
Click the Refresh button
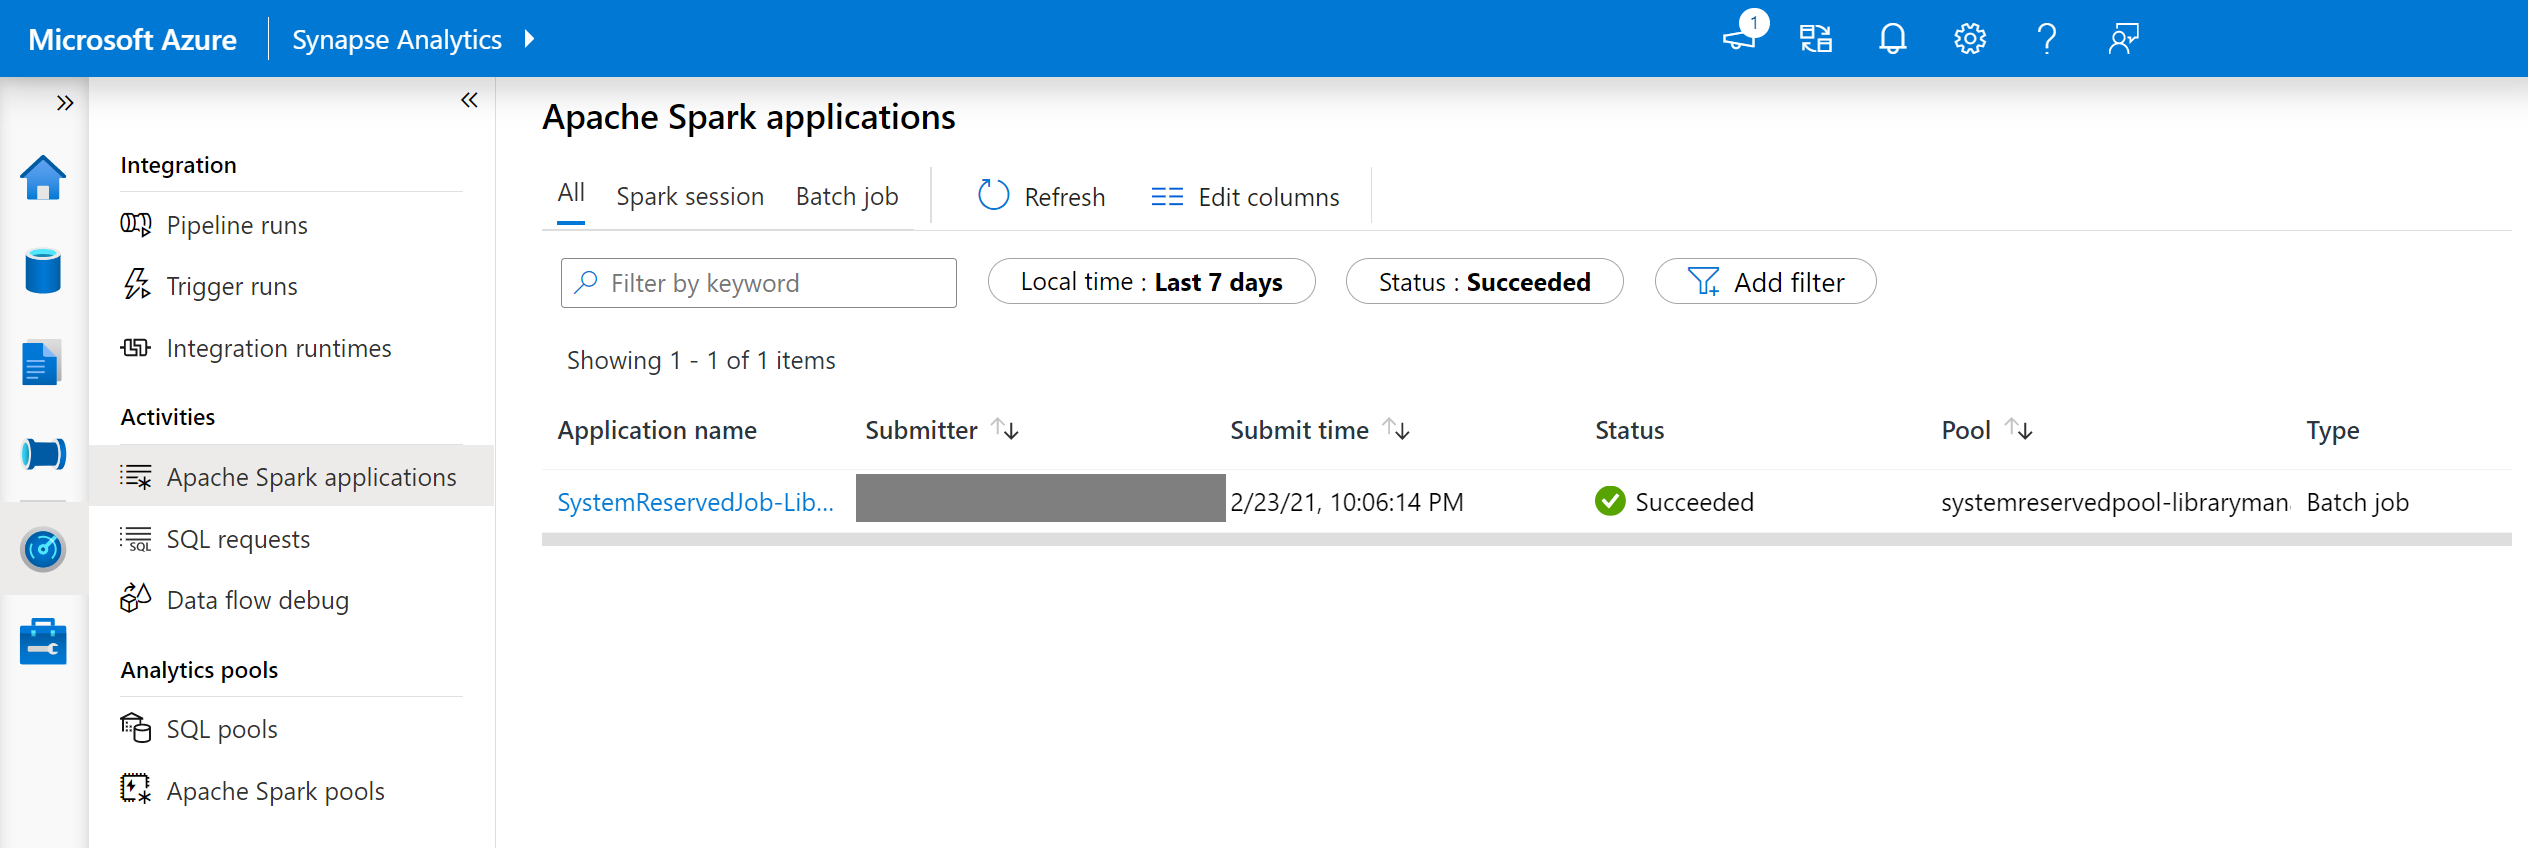(1041, 197)
